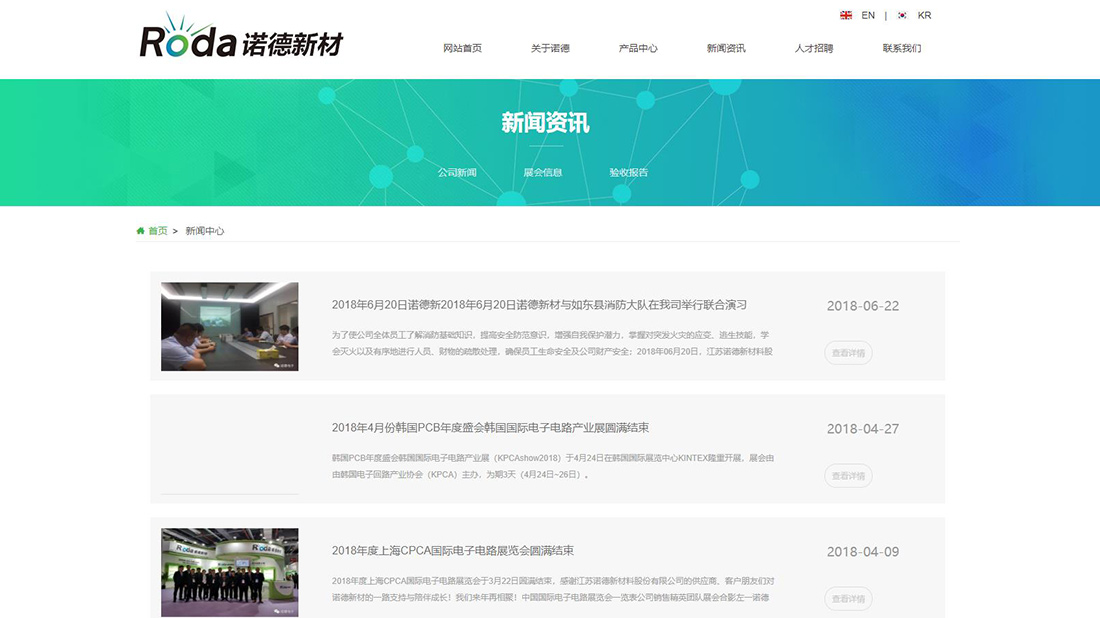Click the 首页 breadcrumb link

tap(157, 230)
